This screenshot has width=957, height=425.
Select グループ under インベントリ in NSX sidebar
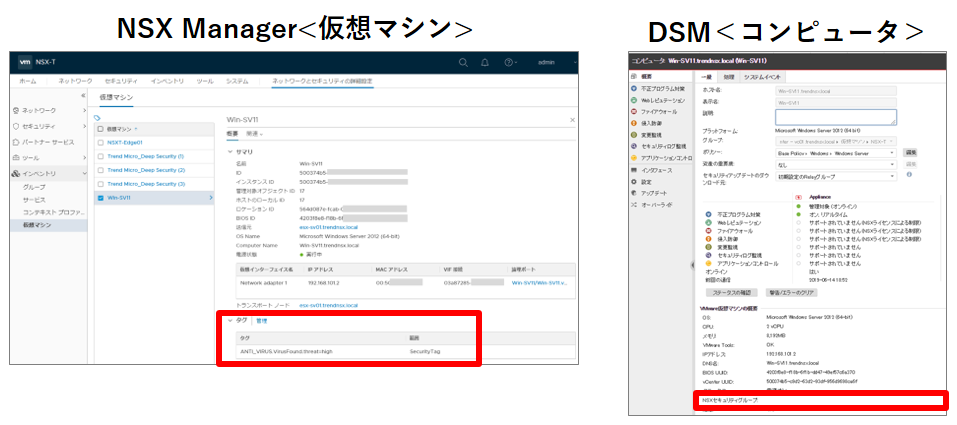coord(34,186)
